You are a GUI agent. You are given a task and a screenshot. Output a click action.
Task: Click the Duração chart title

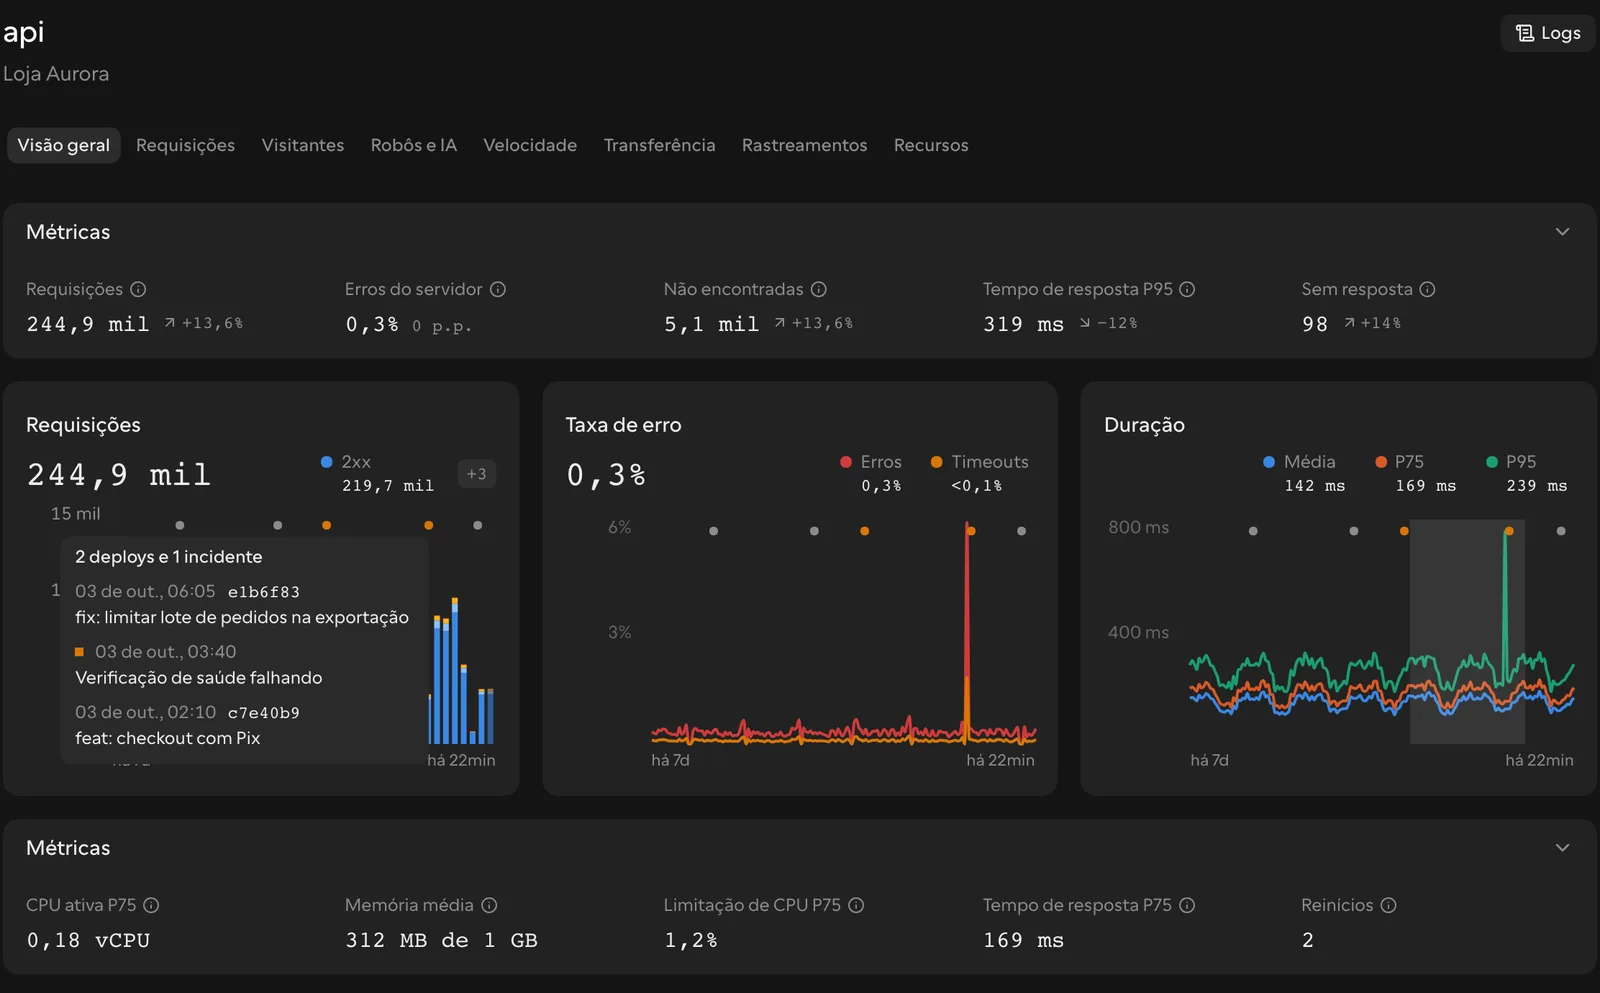(1144, 425)
